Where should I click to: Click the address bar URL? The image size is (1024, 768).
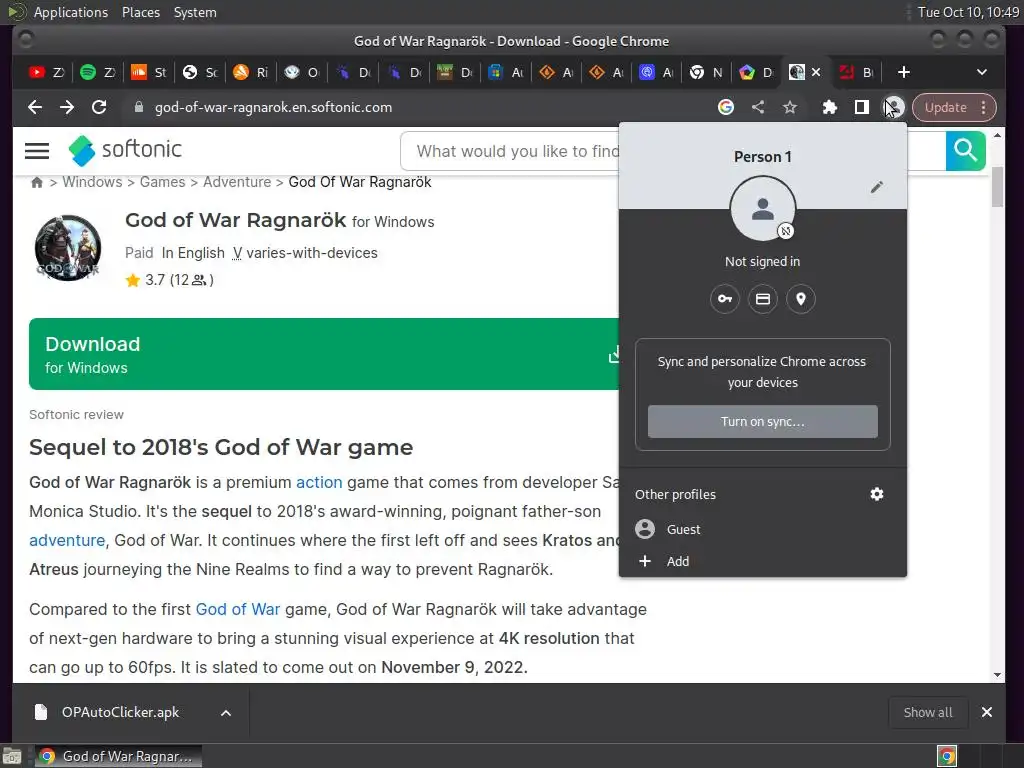[x=273, y=107]
